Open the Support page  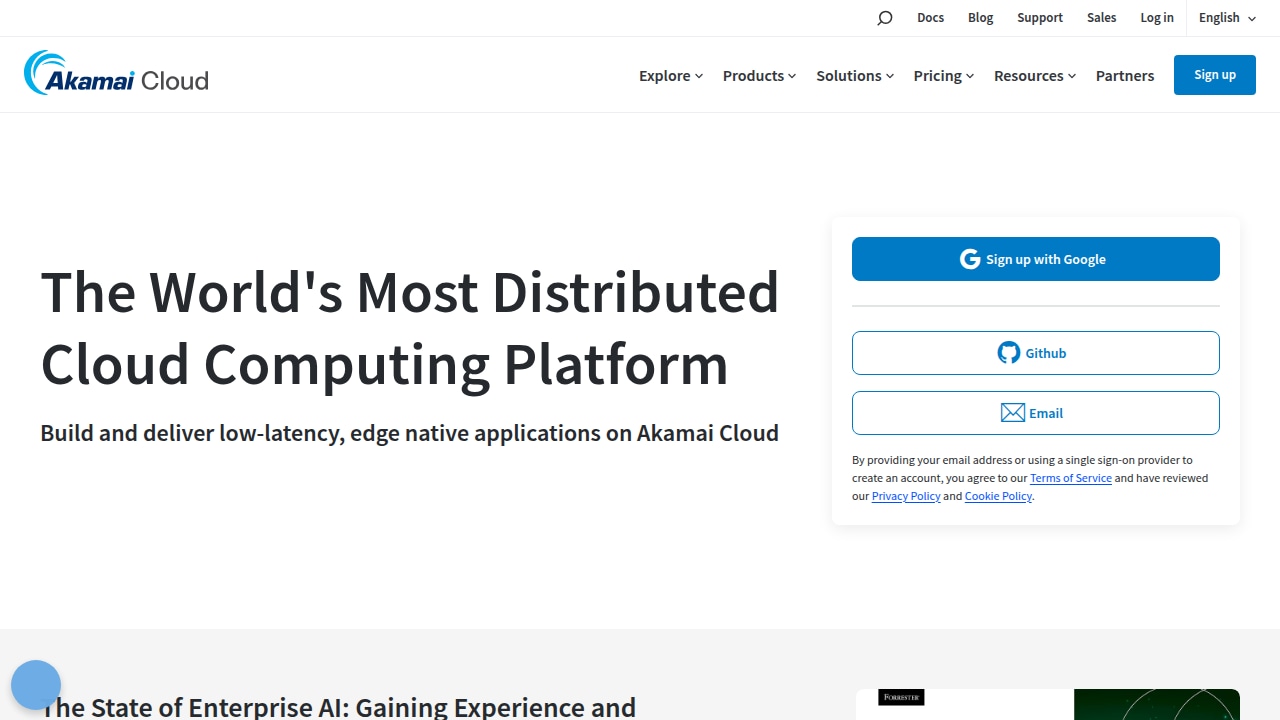[1040, 18]
